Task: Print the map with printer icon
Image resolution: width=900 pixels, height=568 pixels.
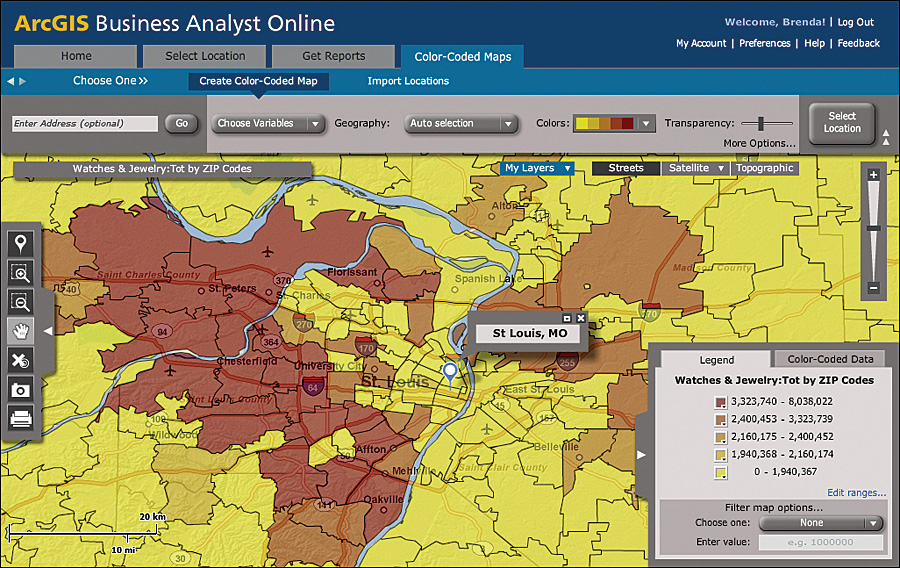Action: click(21, 419)
